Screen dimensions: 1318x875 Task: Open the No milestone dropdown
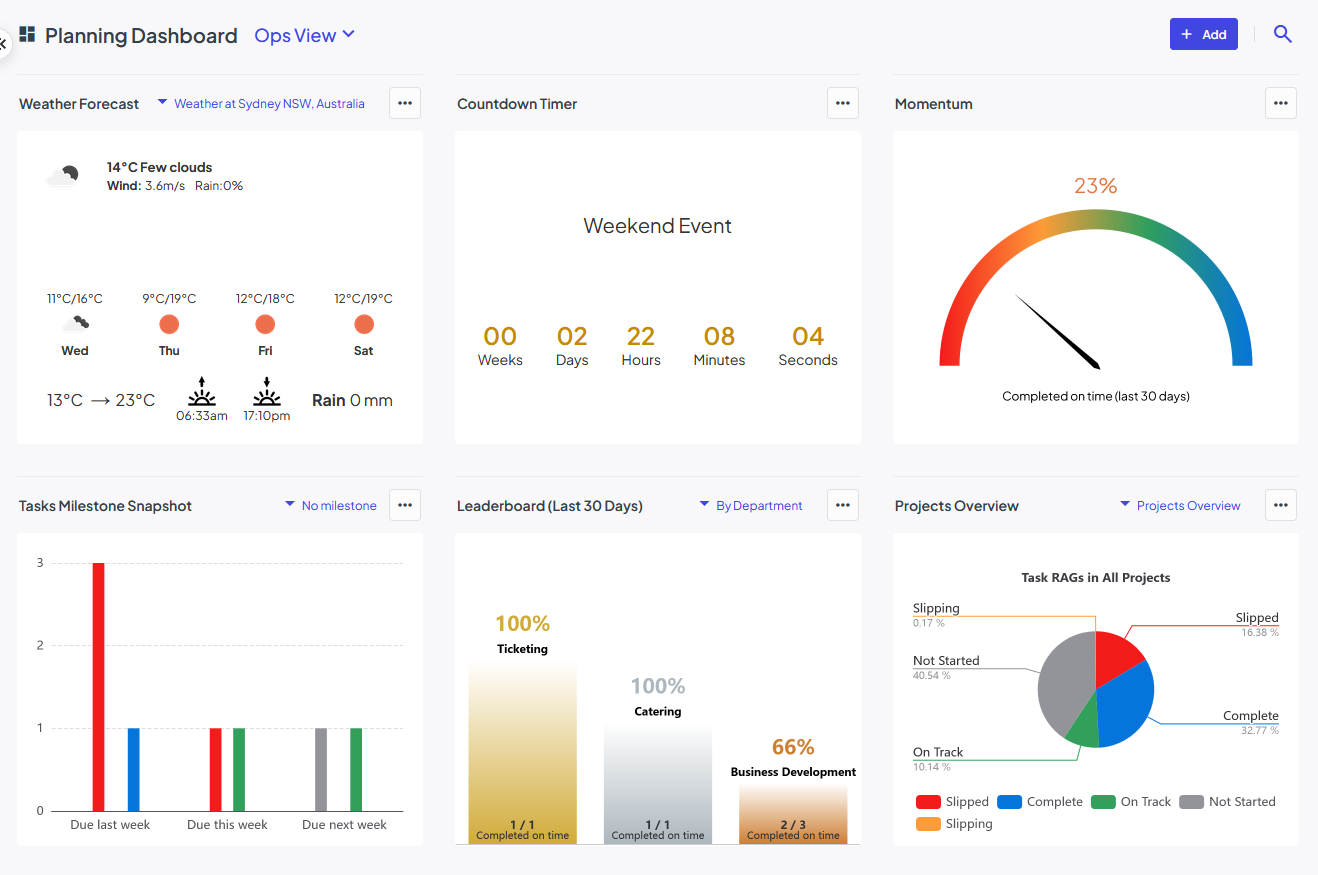(331, 505)
